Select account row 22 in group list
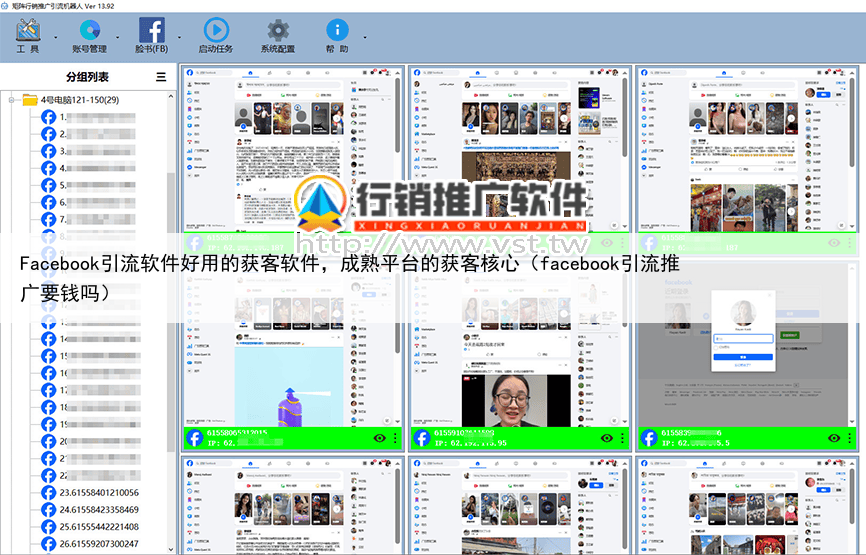This screenshot has height=555, width=866. (x=91, y=476)
